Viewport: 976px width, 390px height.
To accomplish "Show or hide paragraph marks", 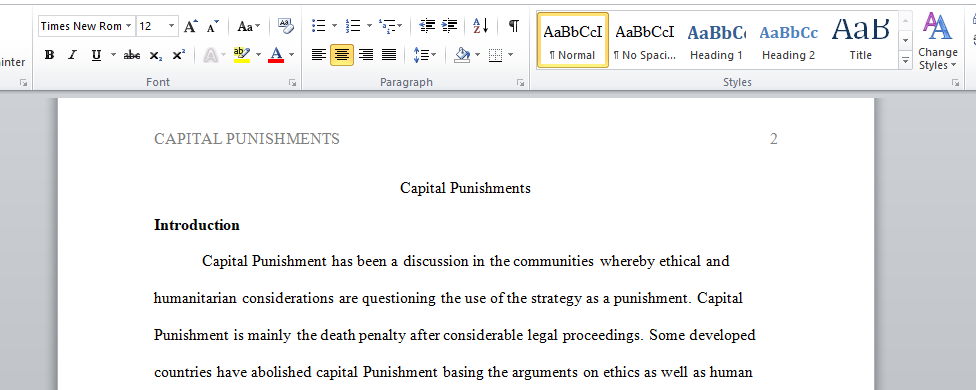I will pos(514,26).
